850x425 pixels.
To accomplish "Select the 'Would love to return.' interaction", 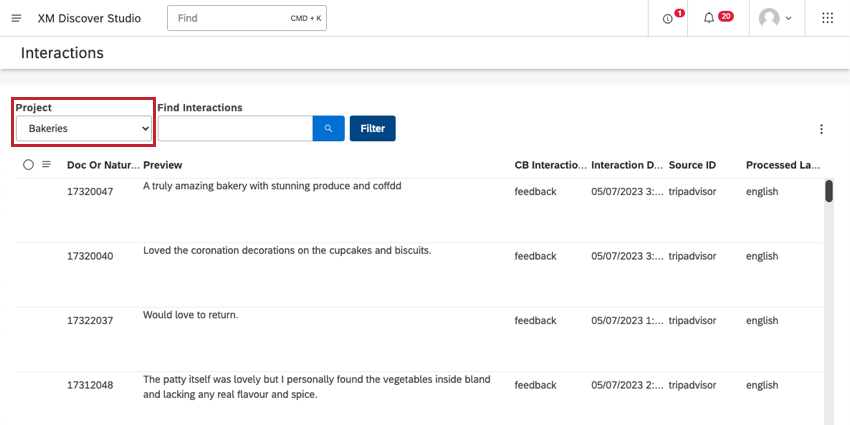I will (x=191, y=315).
